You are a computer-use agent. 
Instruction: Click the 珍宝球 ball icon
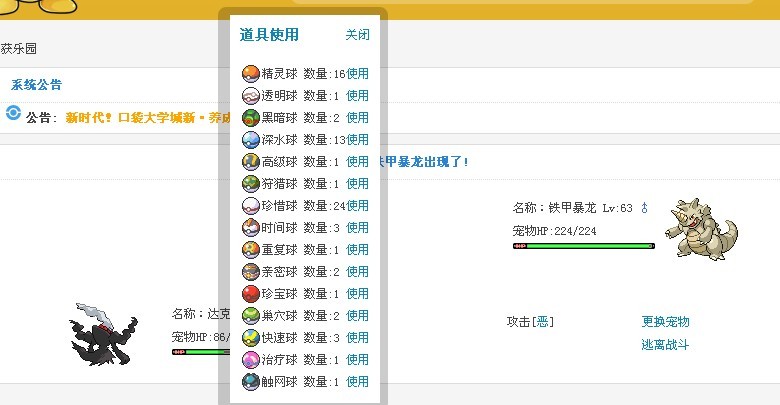tap(251, 294)
